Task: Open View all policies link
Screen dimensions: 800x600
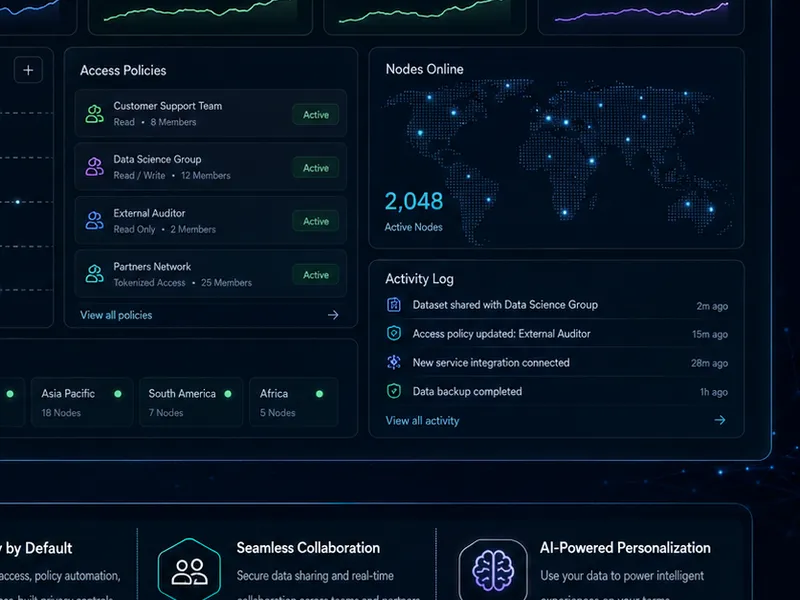Action: [x=116, y=315]
